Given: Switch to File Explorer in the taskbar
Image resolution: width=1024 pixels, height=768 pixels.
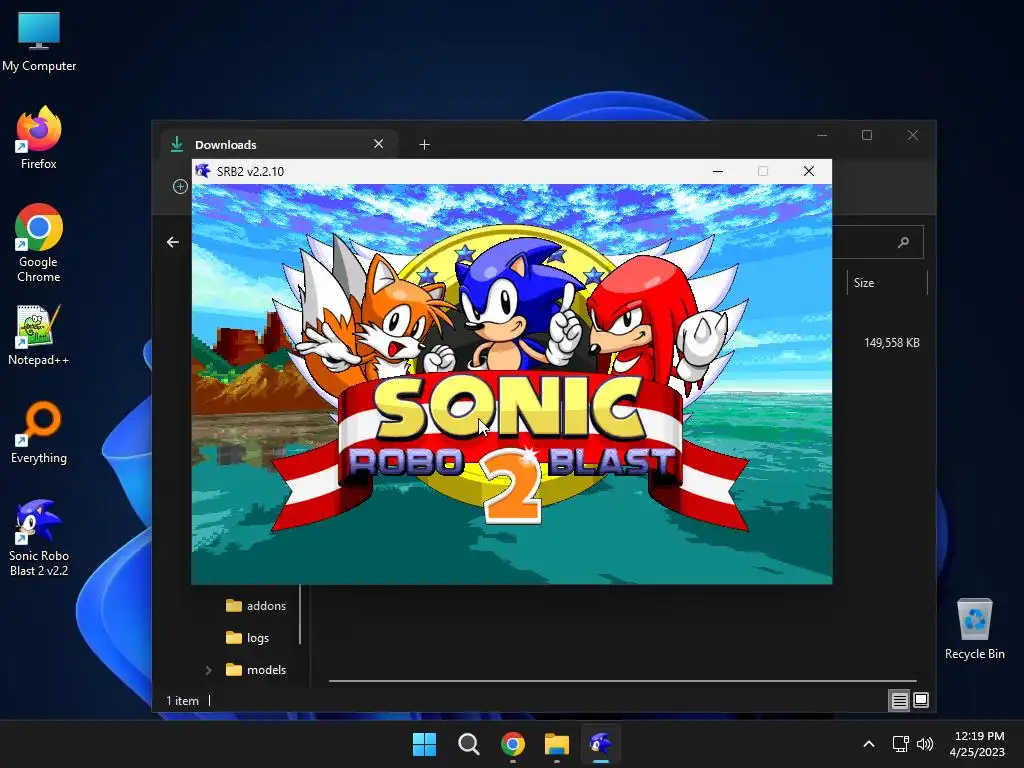Looking at the screenshot, I should (x=557, y=744).
